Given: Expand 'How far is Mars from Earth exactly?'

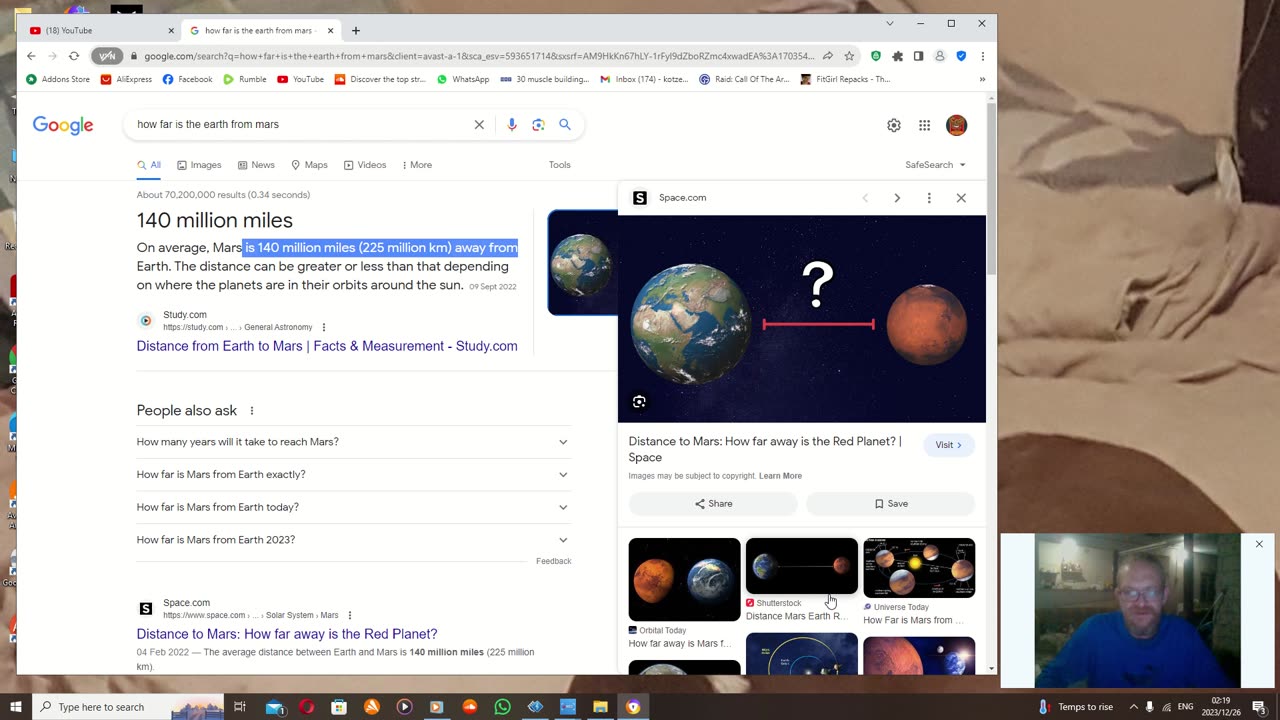Looking at the screenshot, I should (354, 475).
